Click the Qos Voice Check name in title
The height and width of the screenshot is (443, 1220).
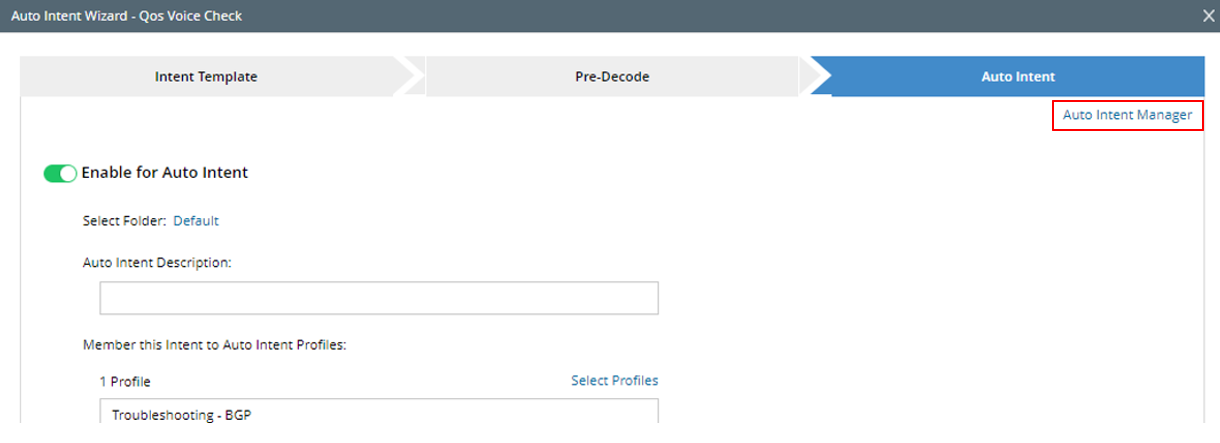(188, 16)
